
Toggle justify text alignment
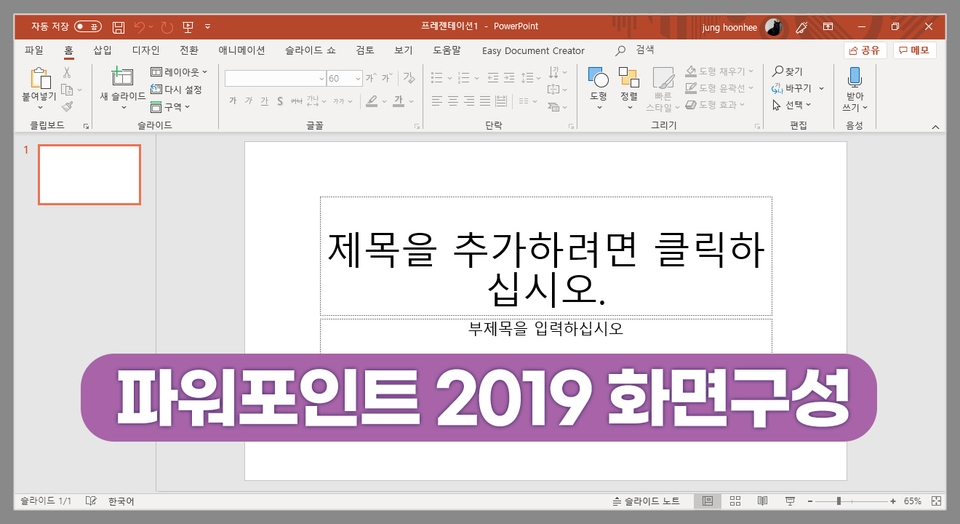click(485, 101)
